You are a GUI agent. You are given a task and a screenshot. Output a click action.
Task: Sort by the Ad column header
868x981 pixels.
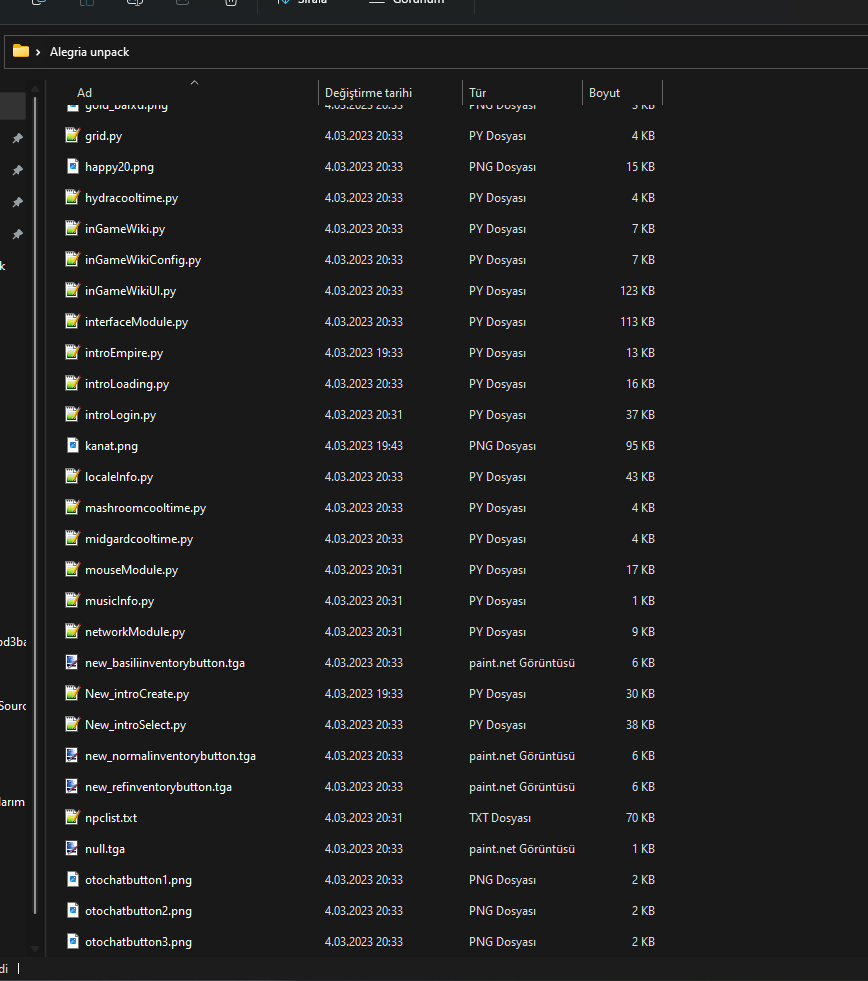84,93
